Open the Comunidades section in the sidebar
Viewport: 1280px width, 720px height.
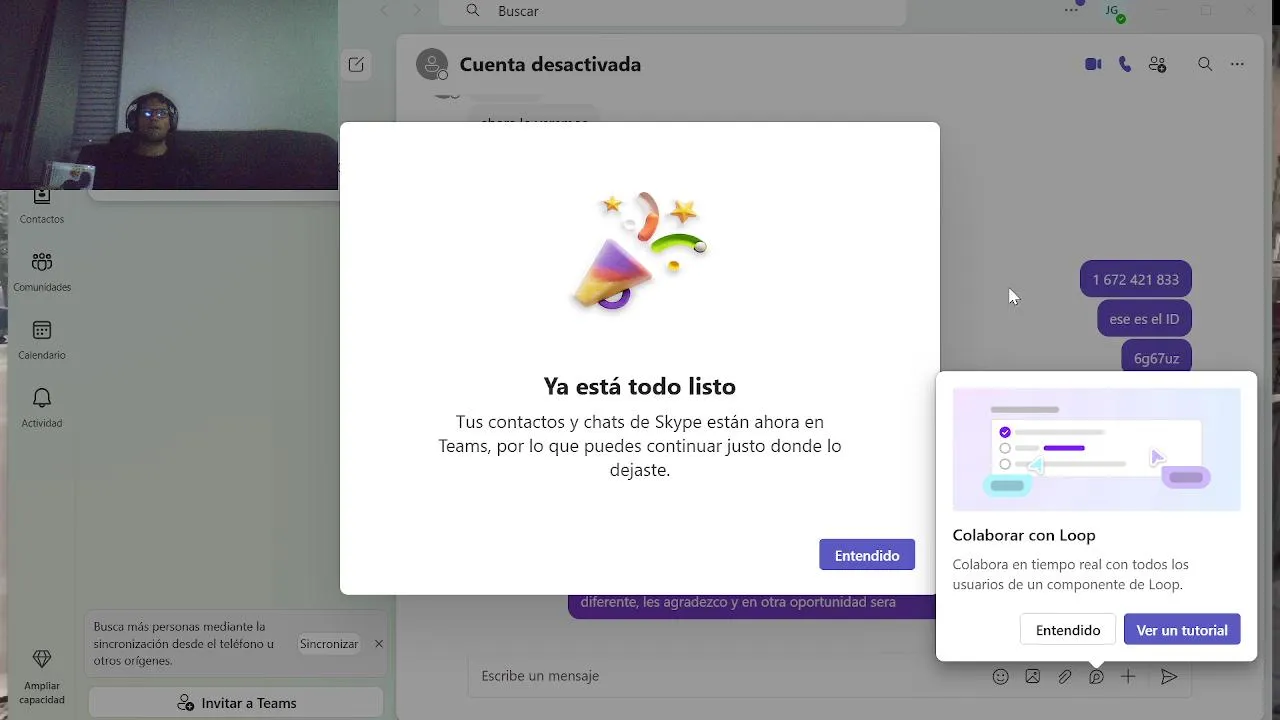coord(42,272)
